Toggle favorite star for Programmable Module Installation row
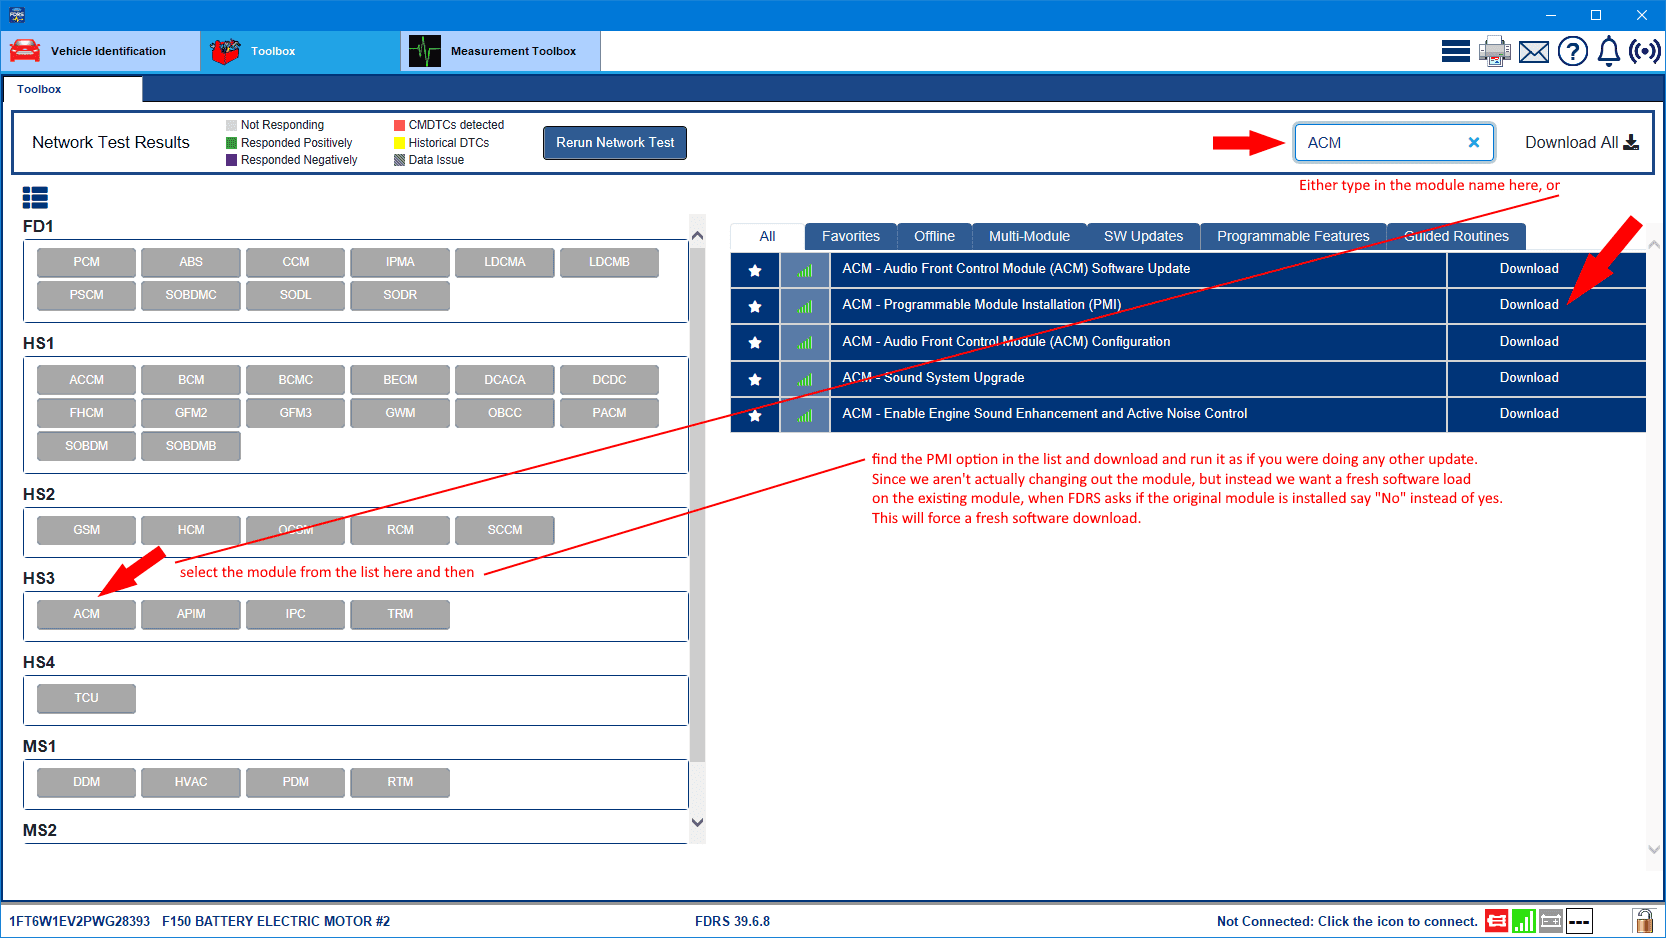This screenshot has width=1666, height=938. click(x=755, y=306)
